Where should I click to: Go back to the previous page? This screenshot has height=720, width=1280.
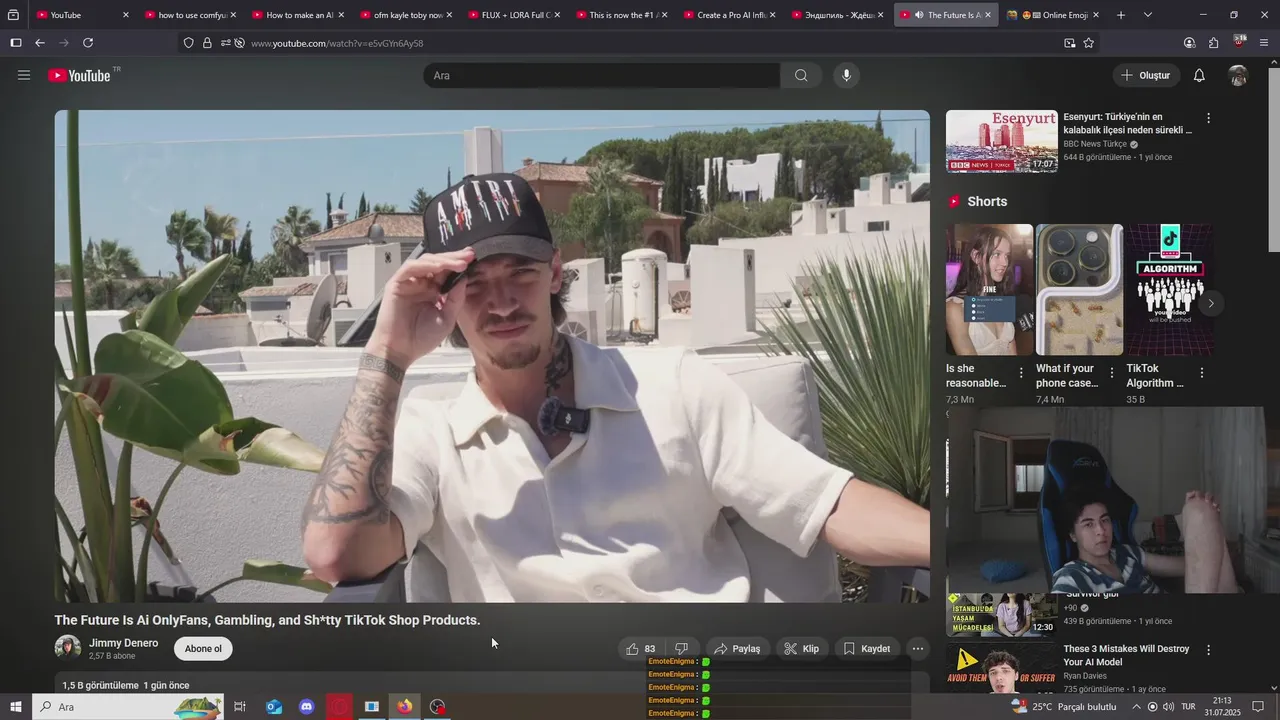click(x=40, y=43)
